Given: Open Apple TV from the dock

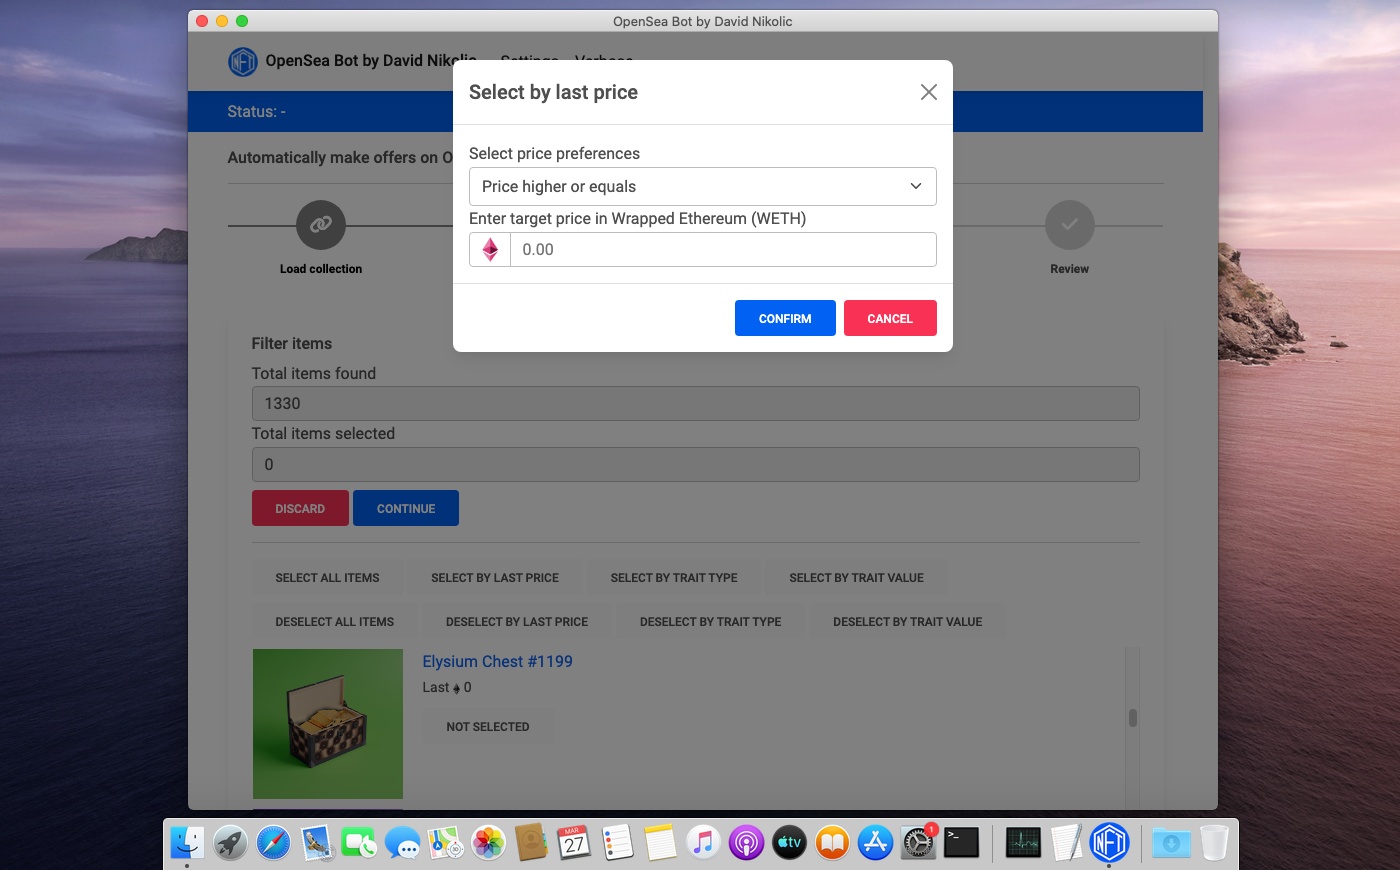Looking at the screenshot, I should (x=789, y=843).
